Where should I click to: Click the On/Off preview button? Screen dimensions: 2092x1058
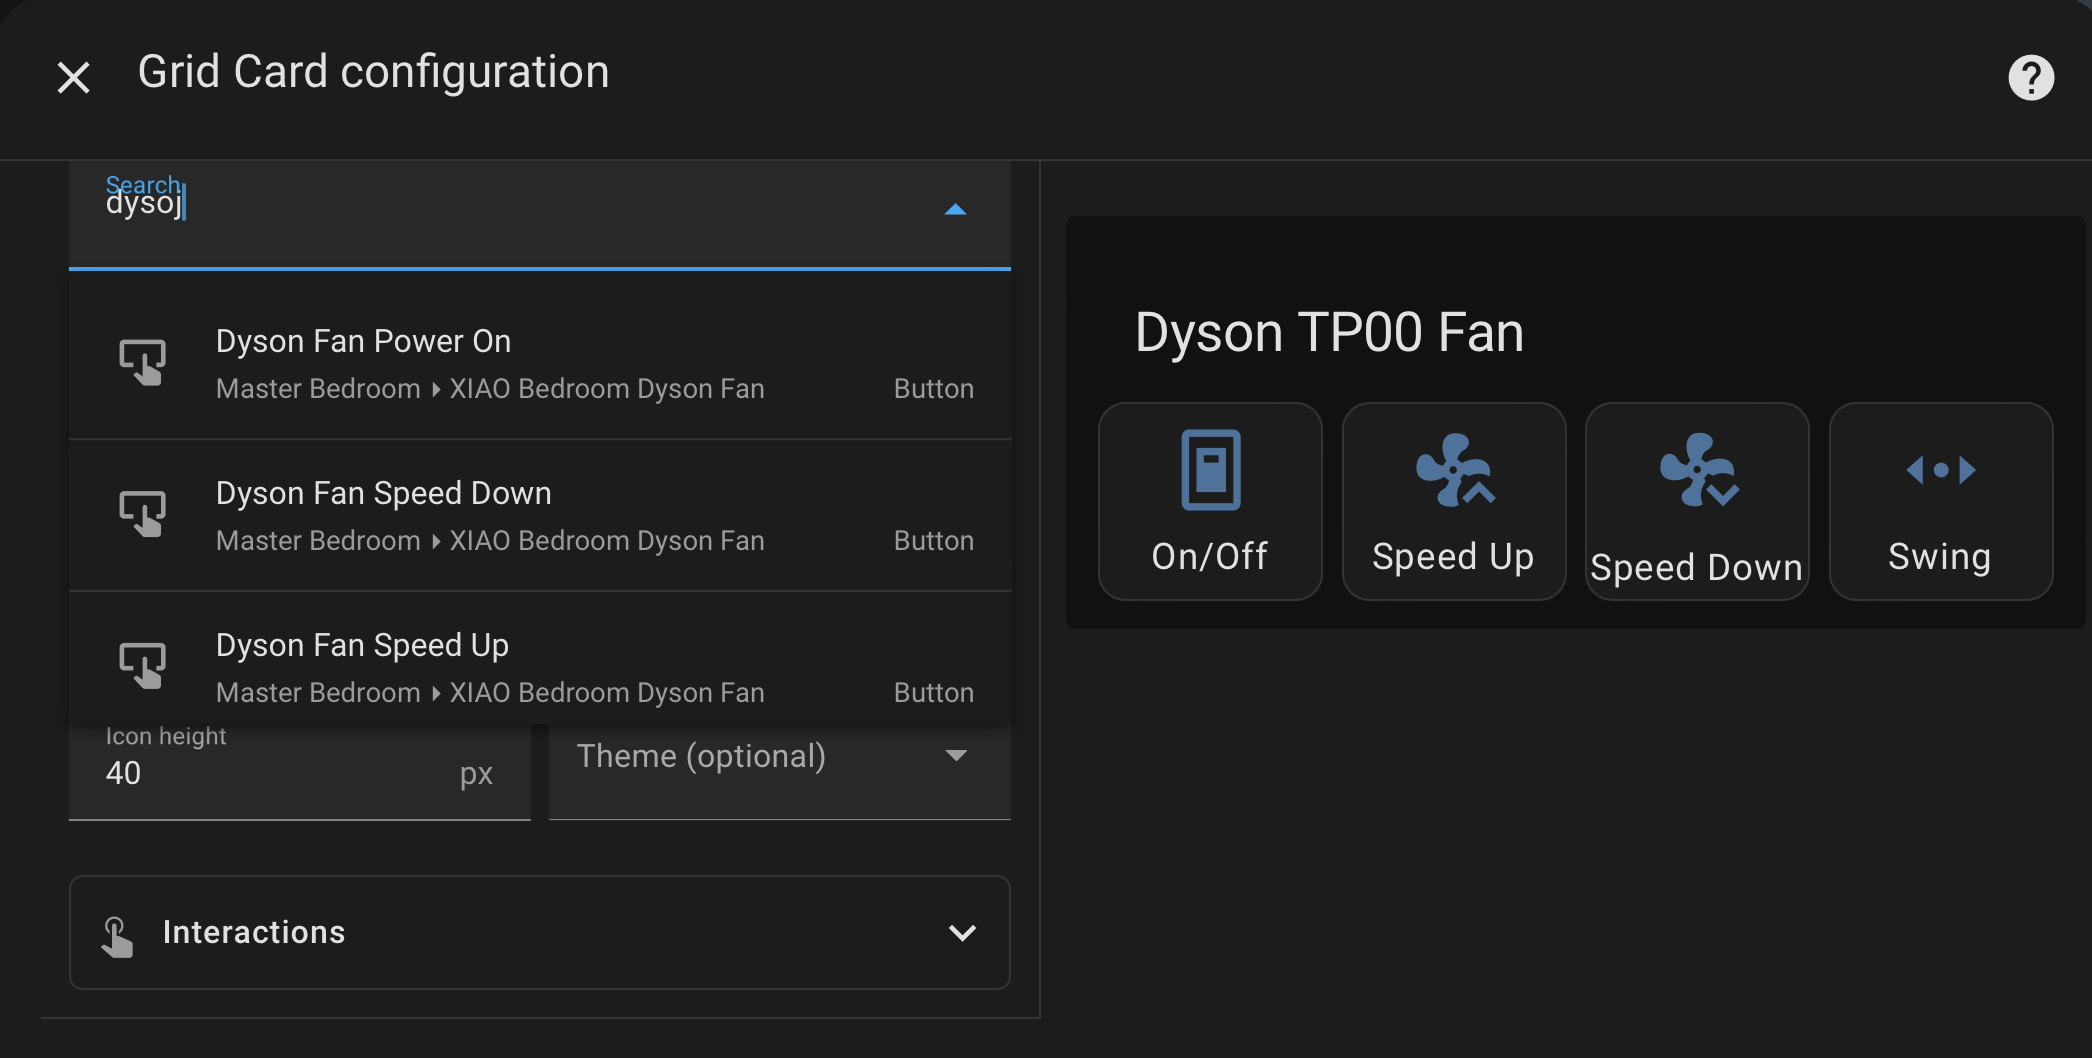(1210, 501)
